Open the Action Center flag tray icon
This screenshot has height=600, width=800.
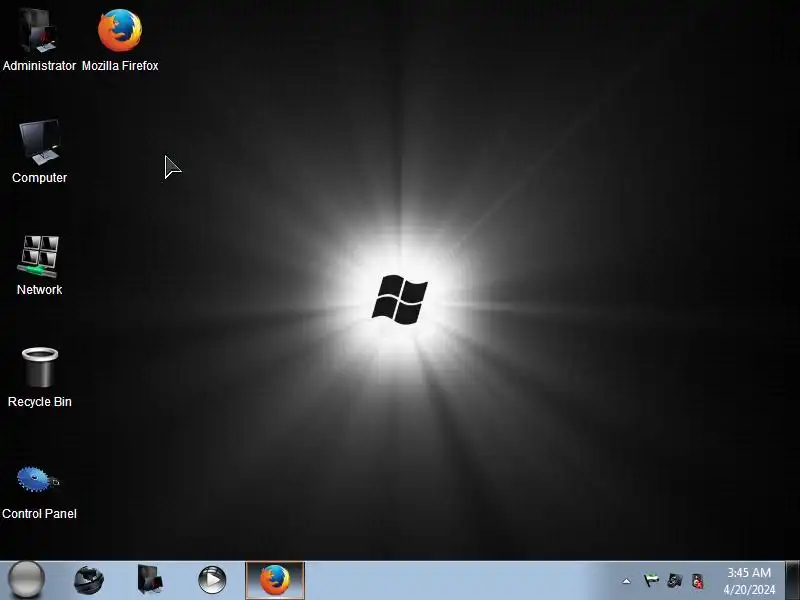[x=651, y=581]
